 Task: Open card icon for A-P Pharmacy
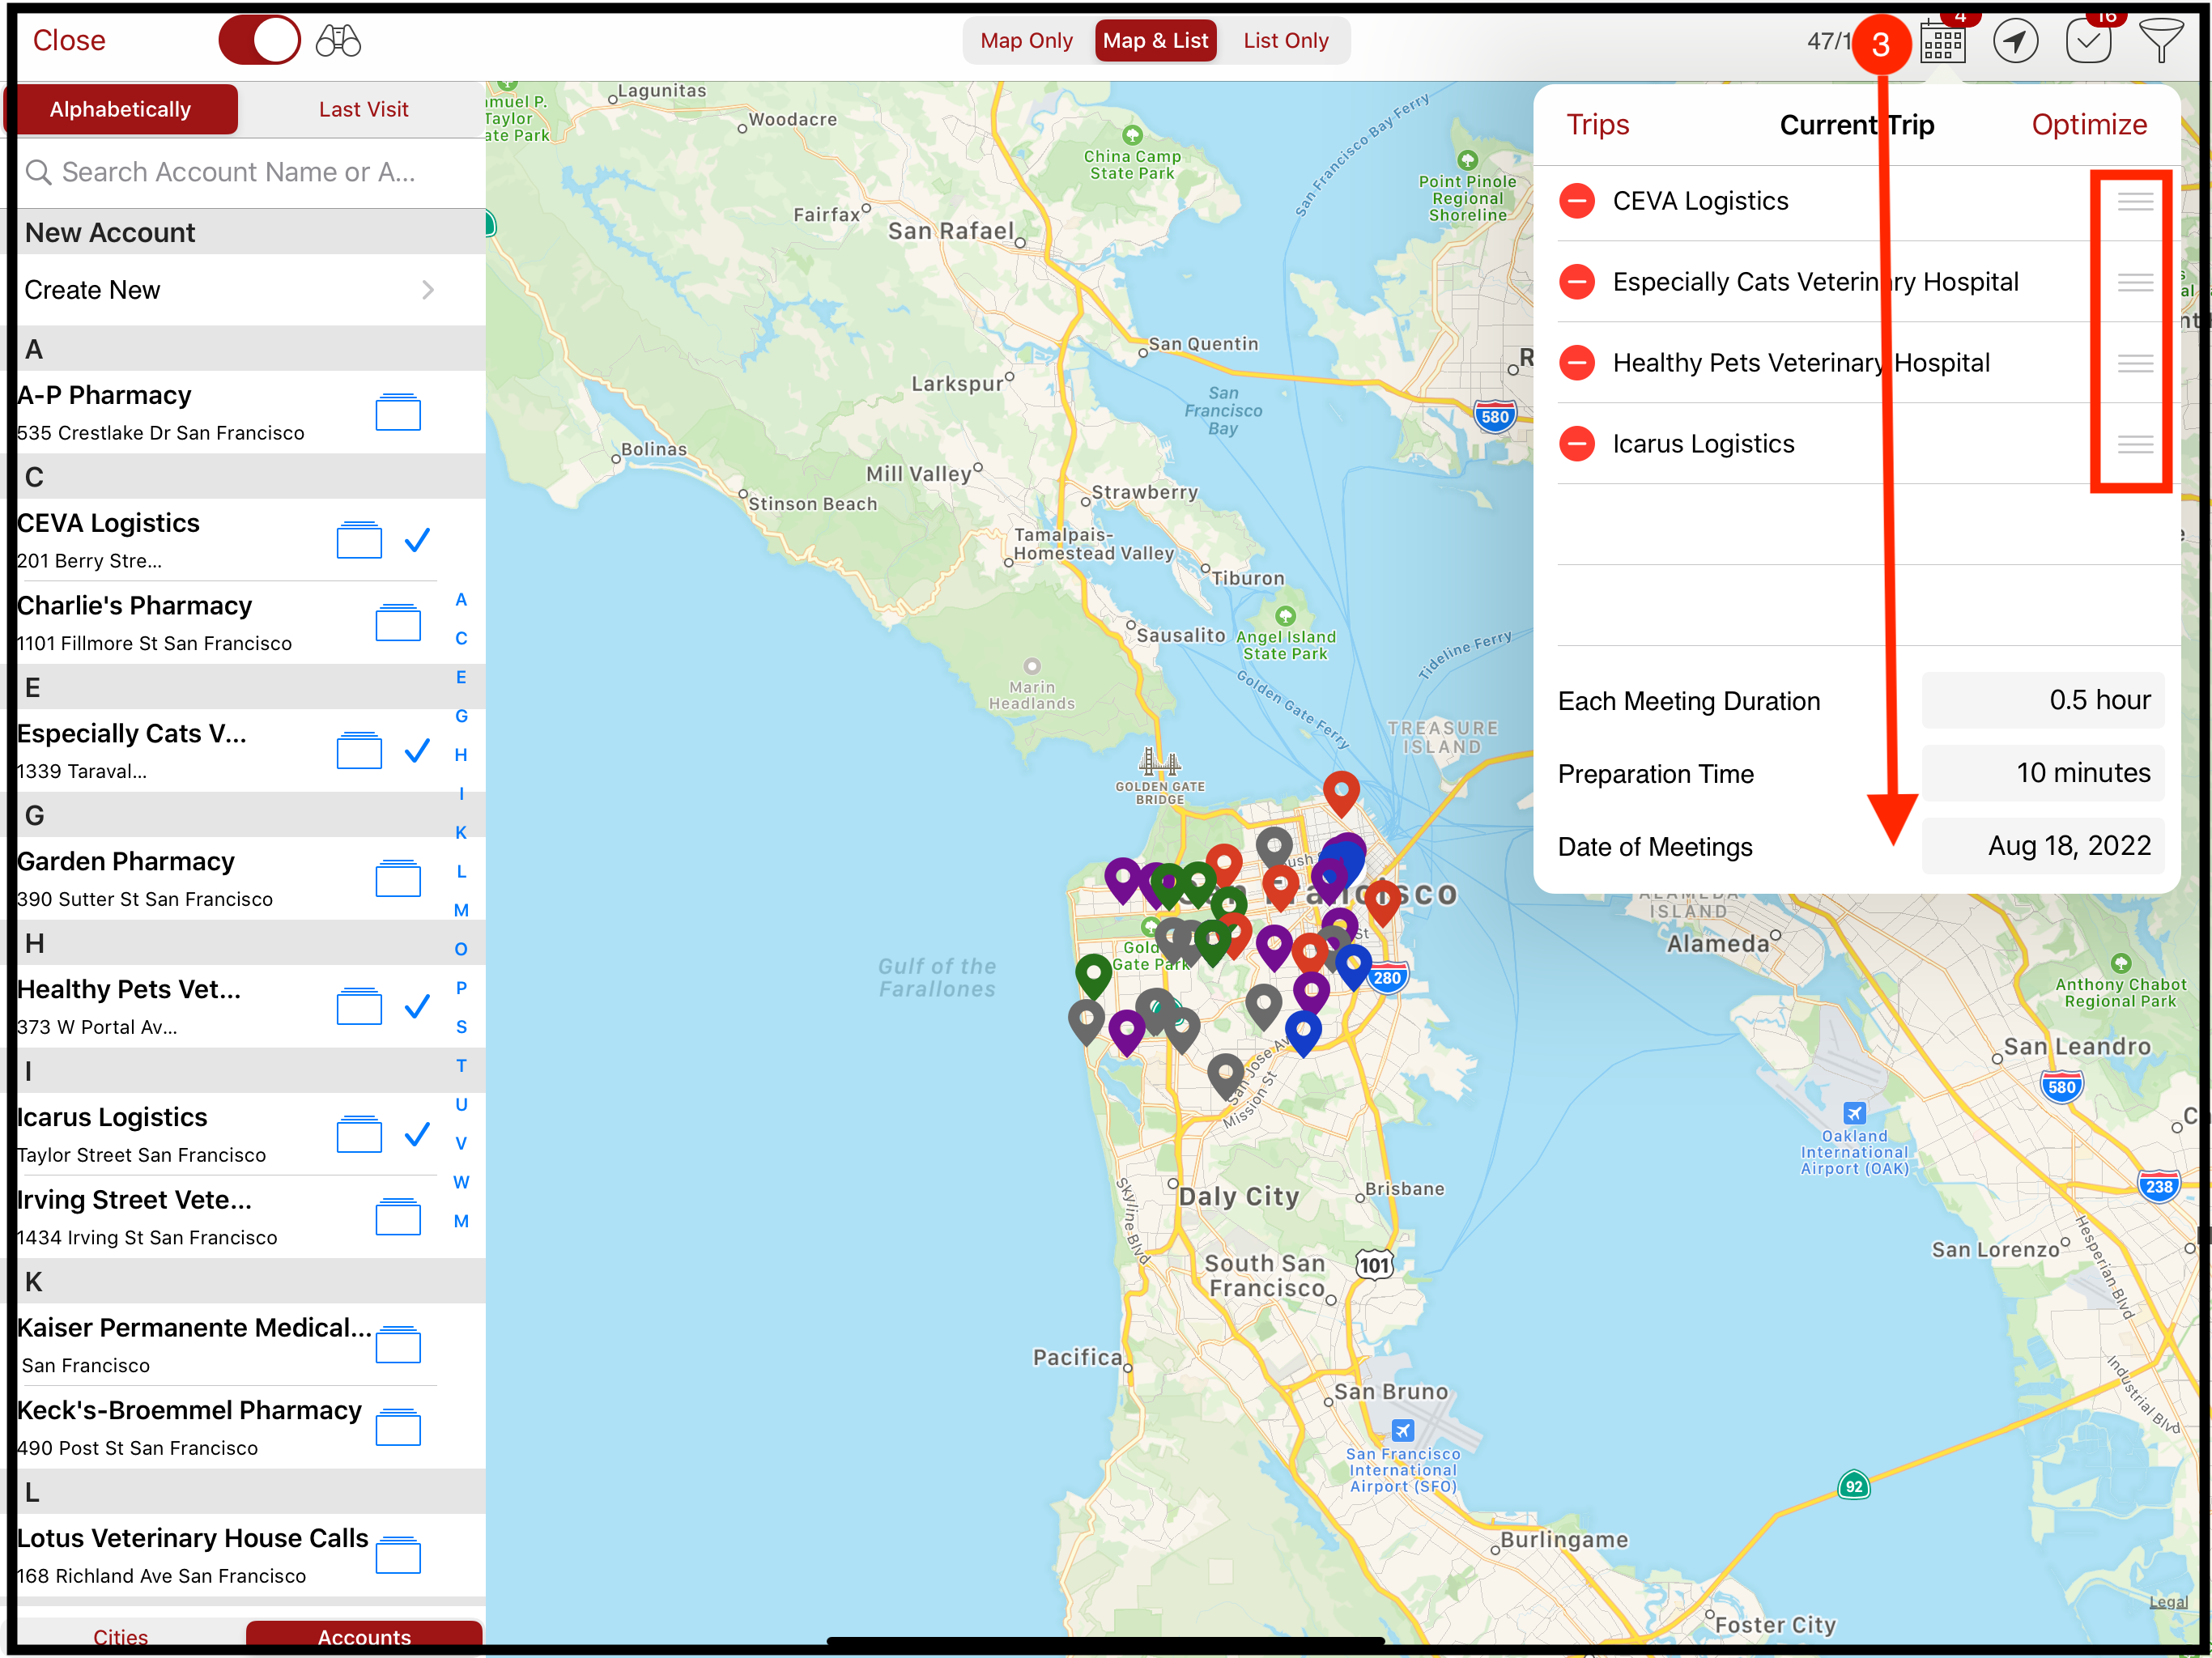point(397,412)
